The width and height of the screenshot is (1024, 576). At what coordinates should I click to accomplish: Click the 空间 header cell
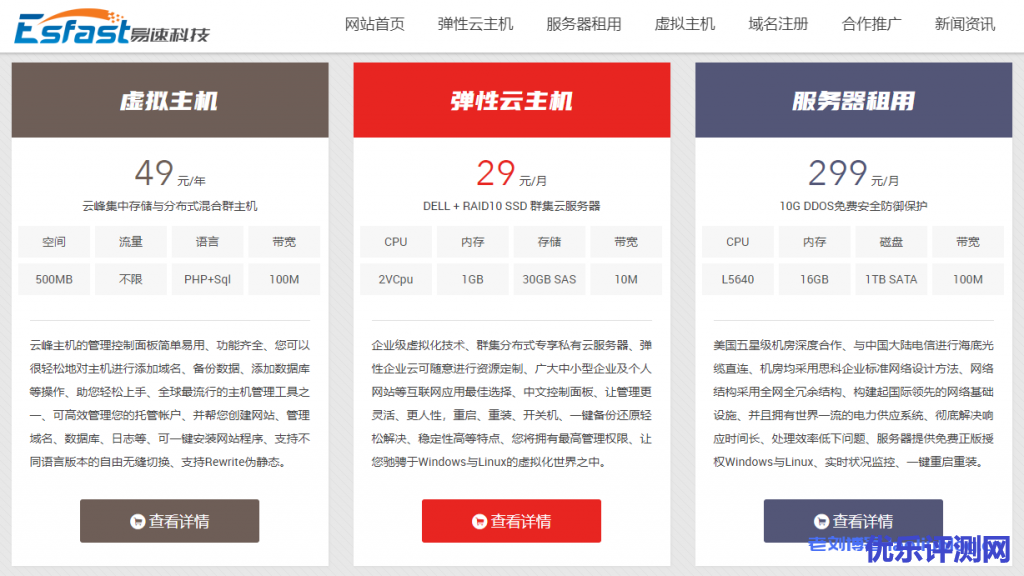54,242
